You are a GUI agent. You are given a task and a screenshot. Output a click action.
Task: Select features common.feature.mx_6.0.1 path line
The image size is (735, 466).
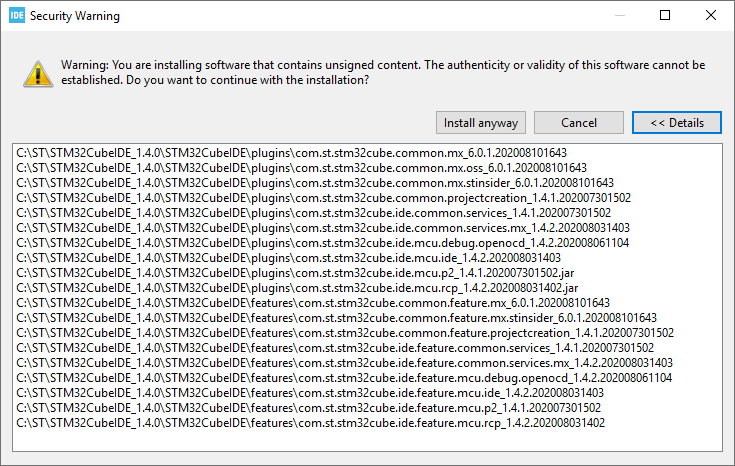click(x=313, y=303)
